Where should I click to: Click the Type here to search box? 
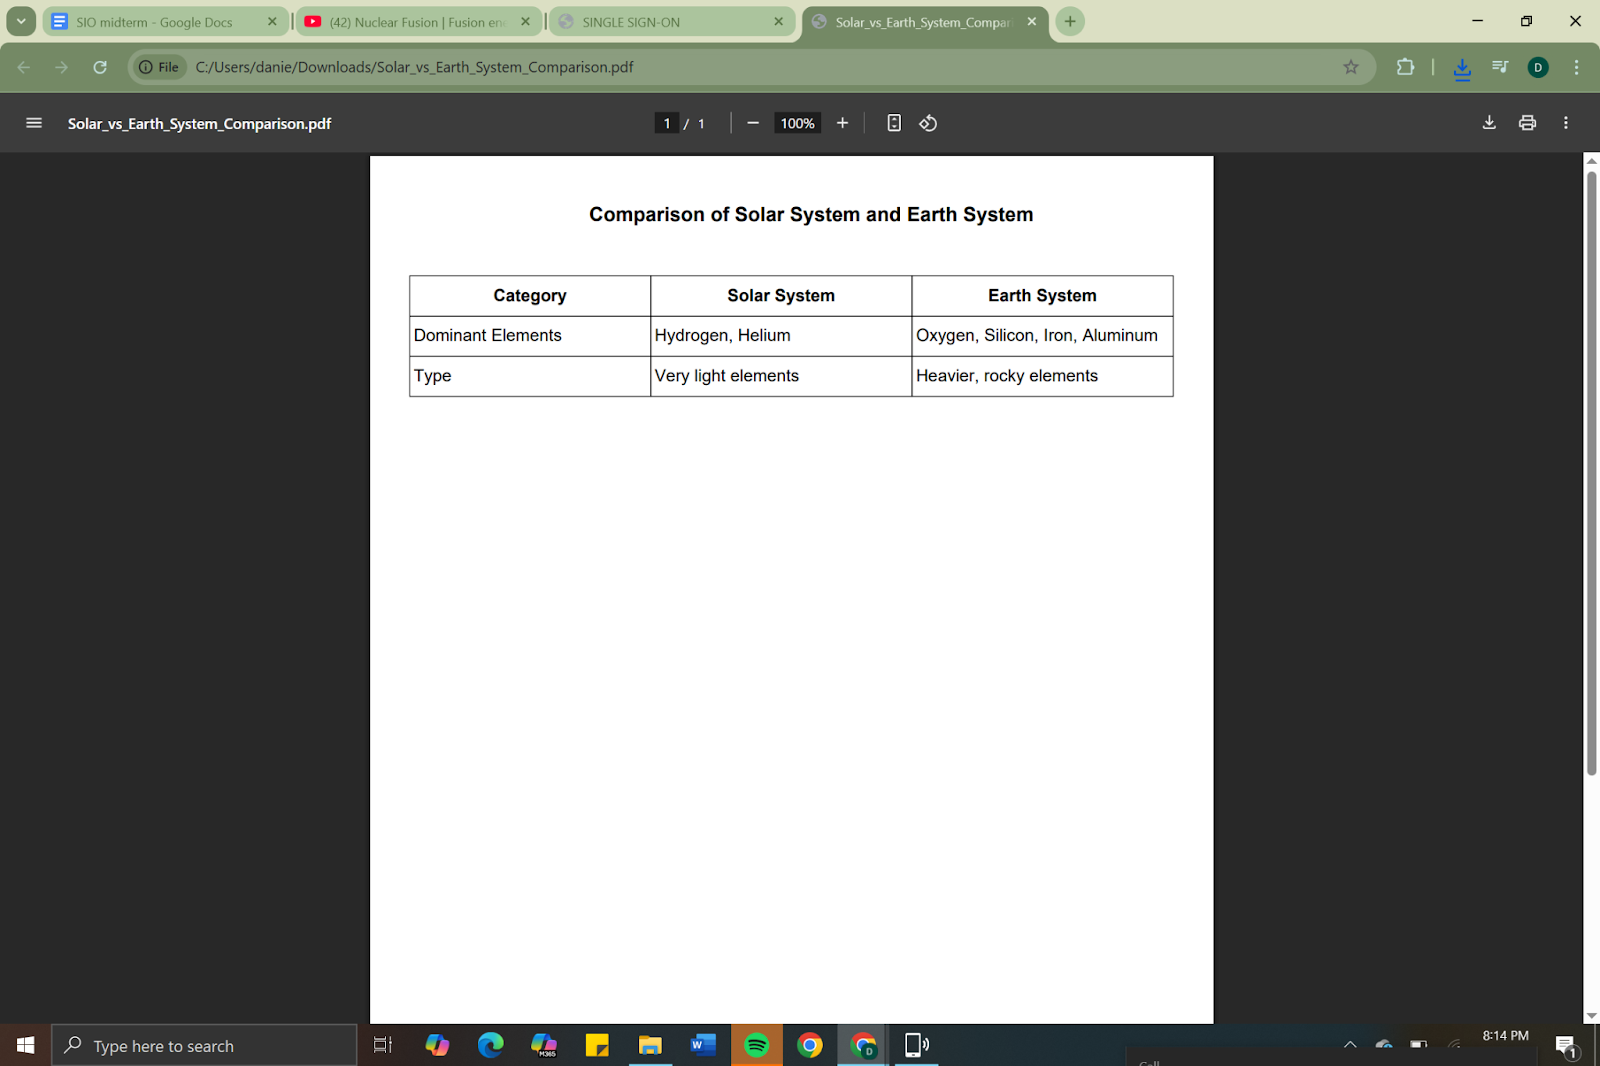[204, 1045]
